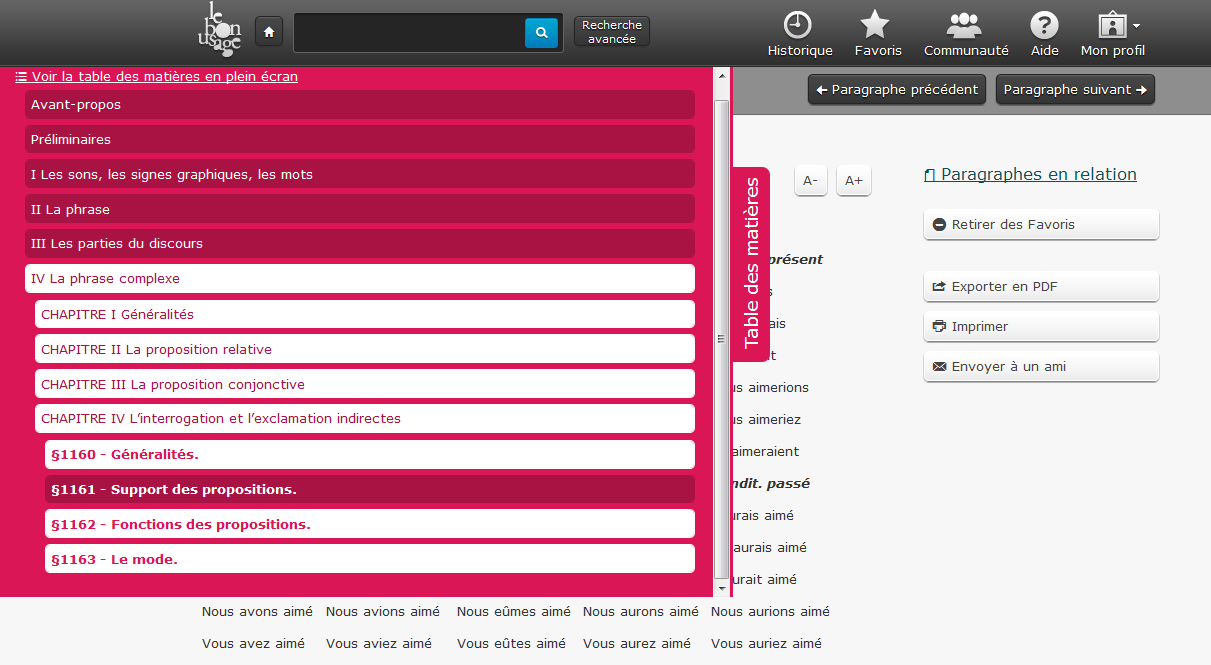Open Historique clock icon
Viewport: 1211px width, 665px height.
(x=799, y=26)
